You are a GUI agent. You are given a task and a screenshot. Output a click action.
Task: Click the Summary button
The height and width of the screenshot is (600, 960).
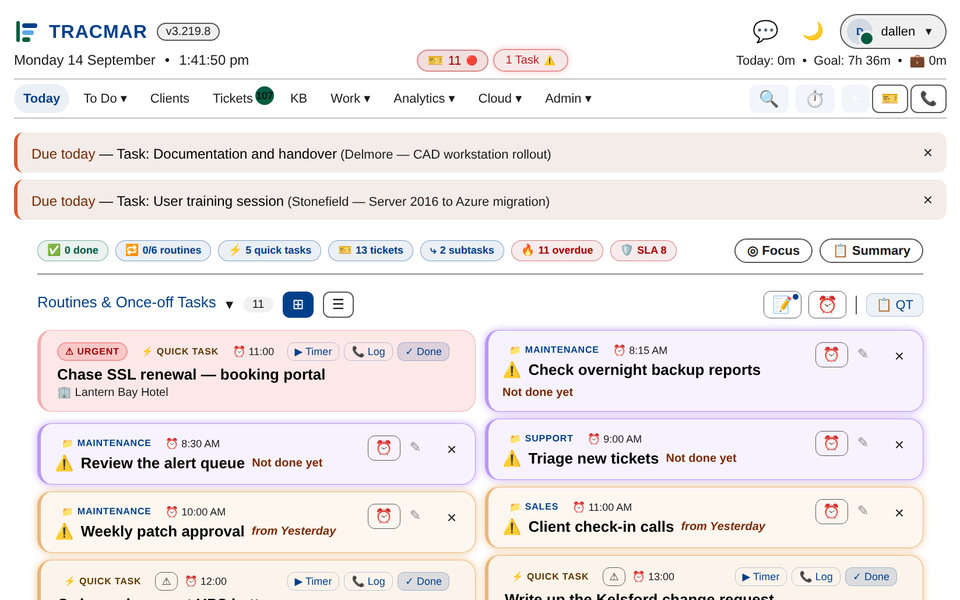[x=871, y=250]
